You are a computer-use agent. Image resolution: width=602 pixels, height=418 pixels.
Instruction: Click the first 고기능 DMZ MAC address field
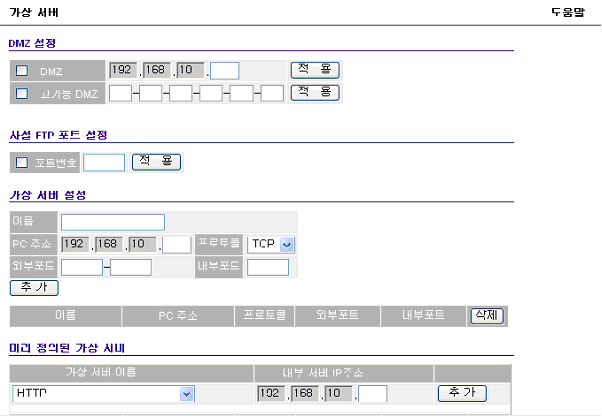[x=120, y=93]
